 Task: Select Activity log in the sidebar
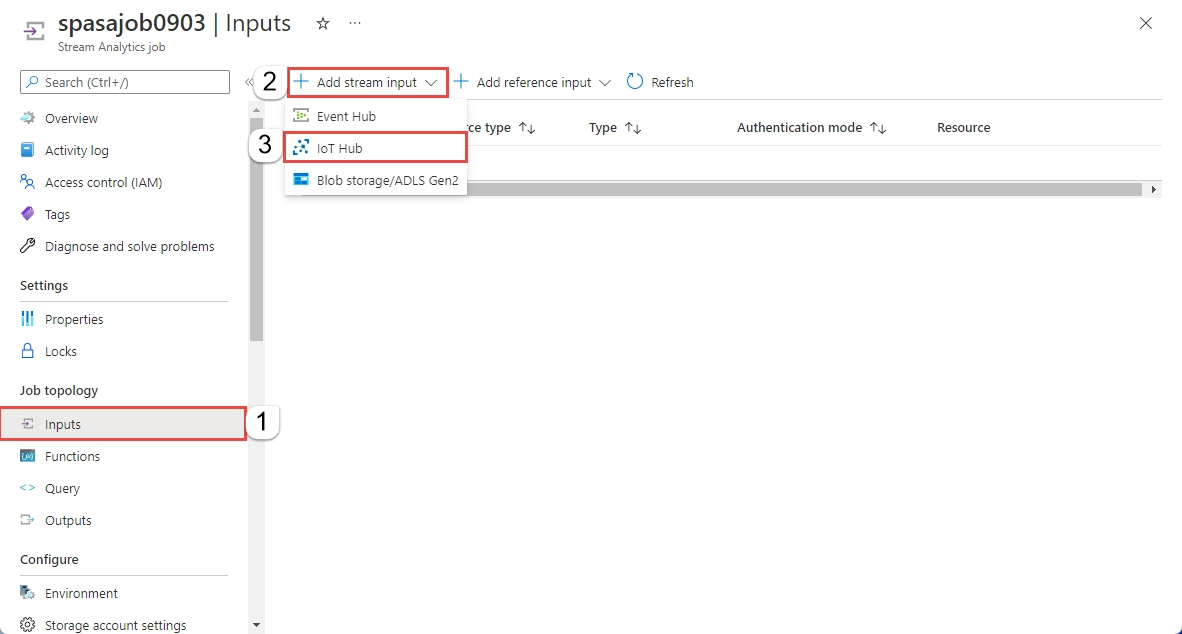75,150
